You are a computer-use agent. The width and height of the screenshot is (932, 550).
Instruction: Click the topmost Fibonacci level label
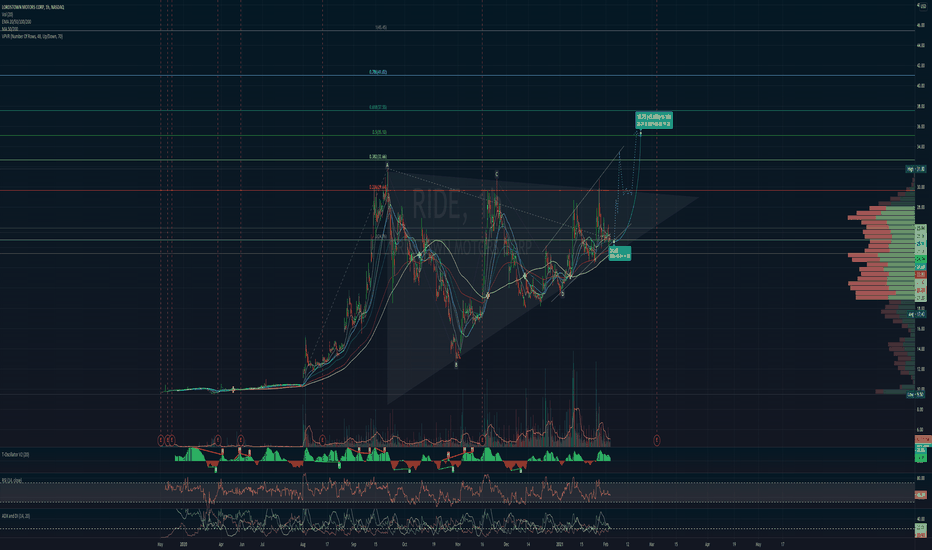click(x=380, y=27)
